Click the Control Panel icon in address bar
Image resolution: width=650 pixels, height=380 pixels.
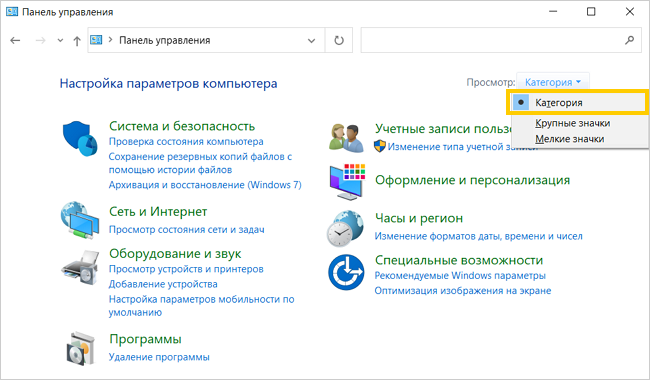click(96, 40)
